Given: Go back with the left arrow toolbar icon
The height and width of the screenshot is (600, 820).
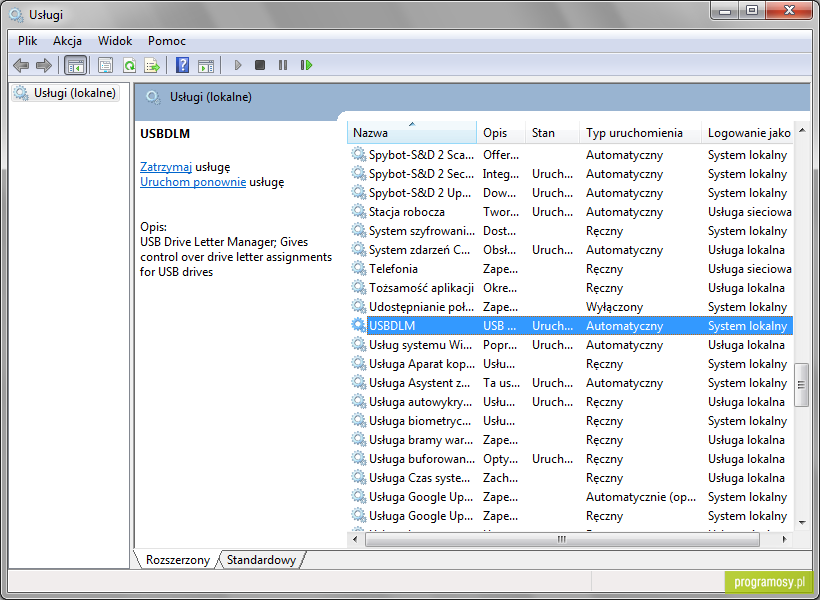Looking at the screenshot, I should (20, 65).
